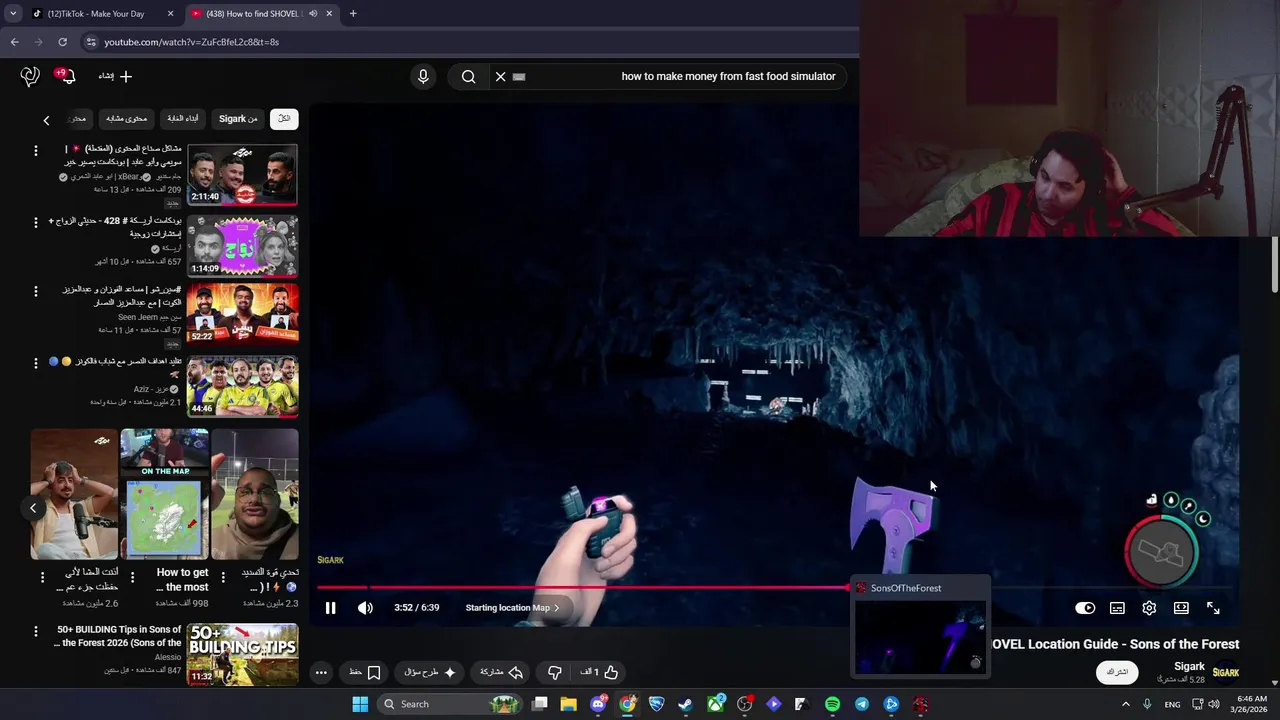Screen dimensions: 1280x720
Task: Open Chrome tab search dropdown
Action: pyautogui.click(x=12, y=14)
